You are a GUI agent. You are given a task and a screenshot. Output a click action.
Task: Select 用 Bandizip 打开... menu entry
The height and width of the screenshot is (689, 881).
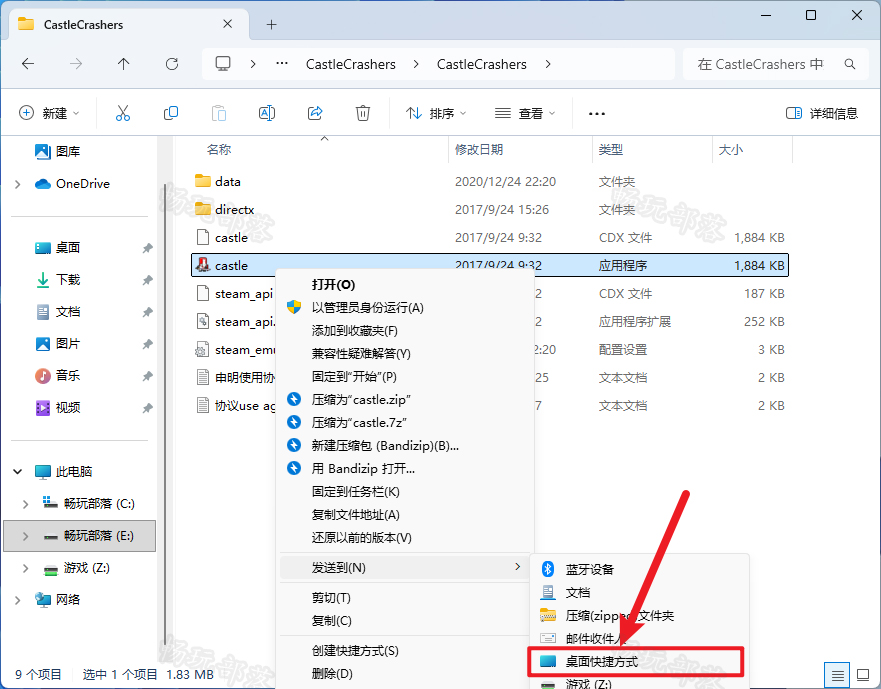pyautogui.click(x=404, y=469)
